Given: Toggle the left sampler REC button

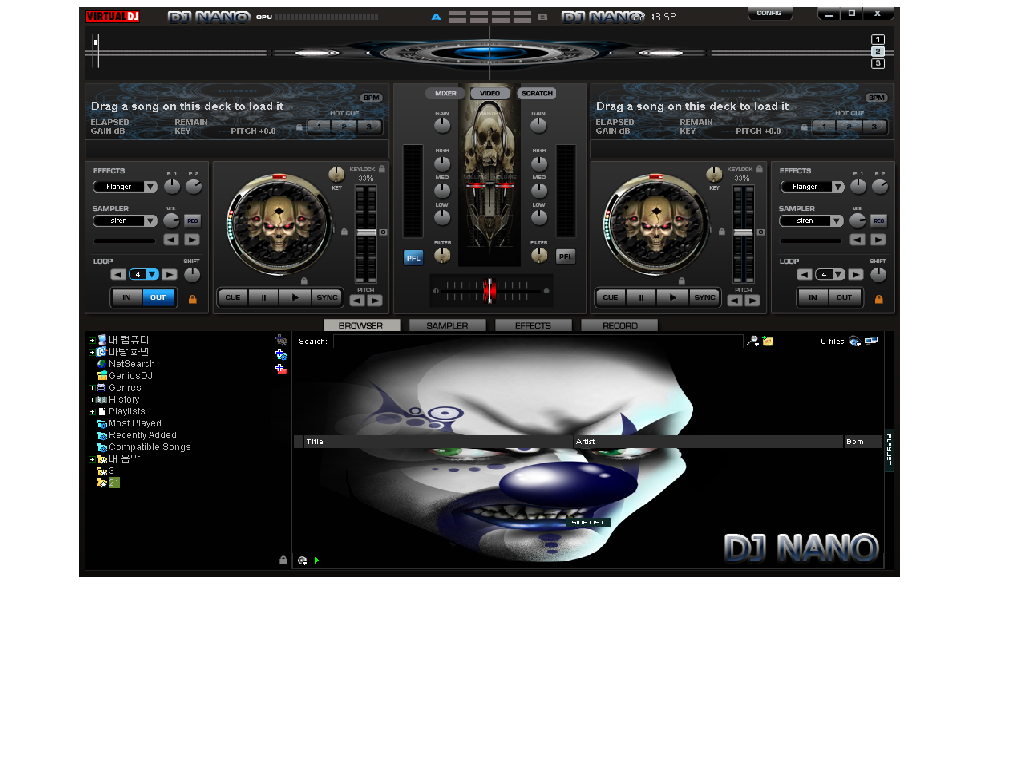Looking at the screenshot, I should tap(193, 221).
